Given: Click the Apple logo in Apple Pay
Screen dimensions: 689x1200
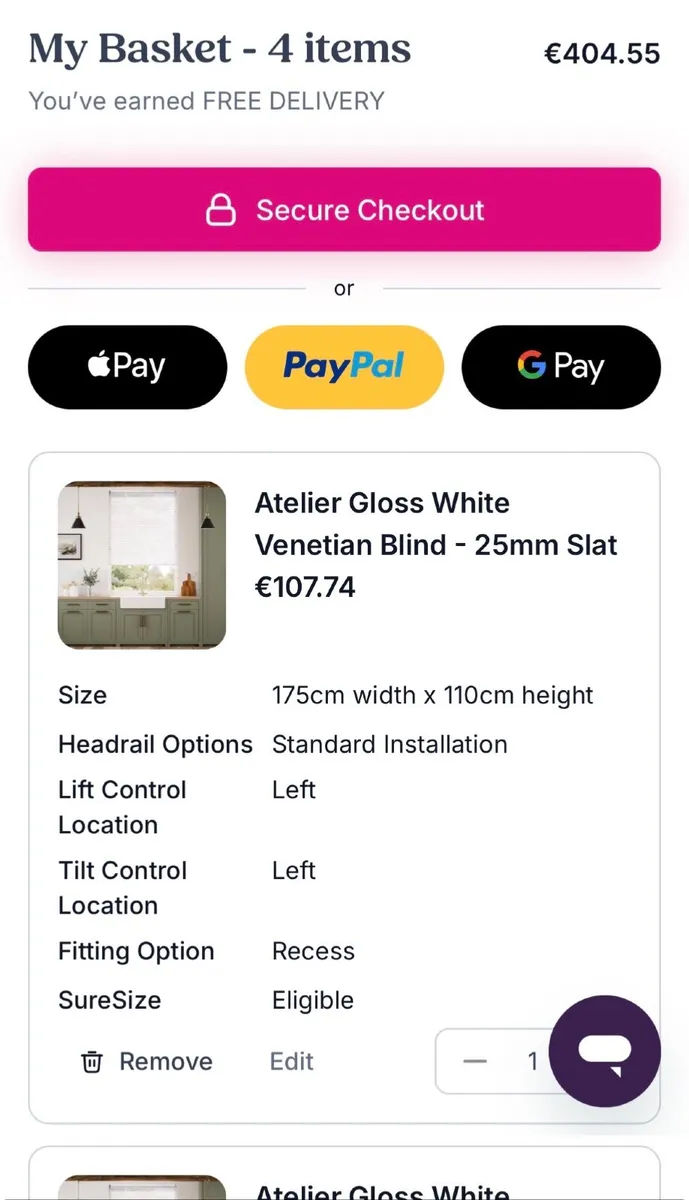Looking at the screenshot, I should tap(98, 366).
